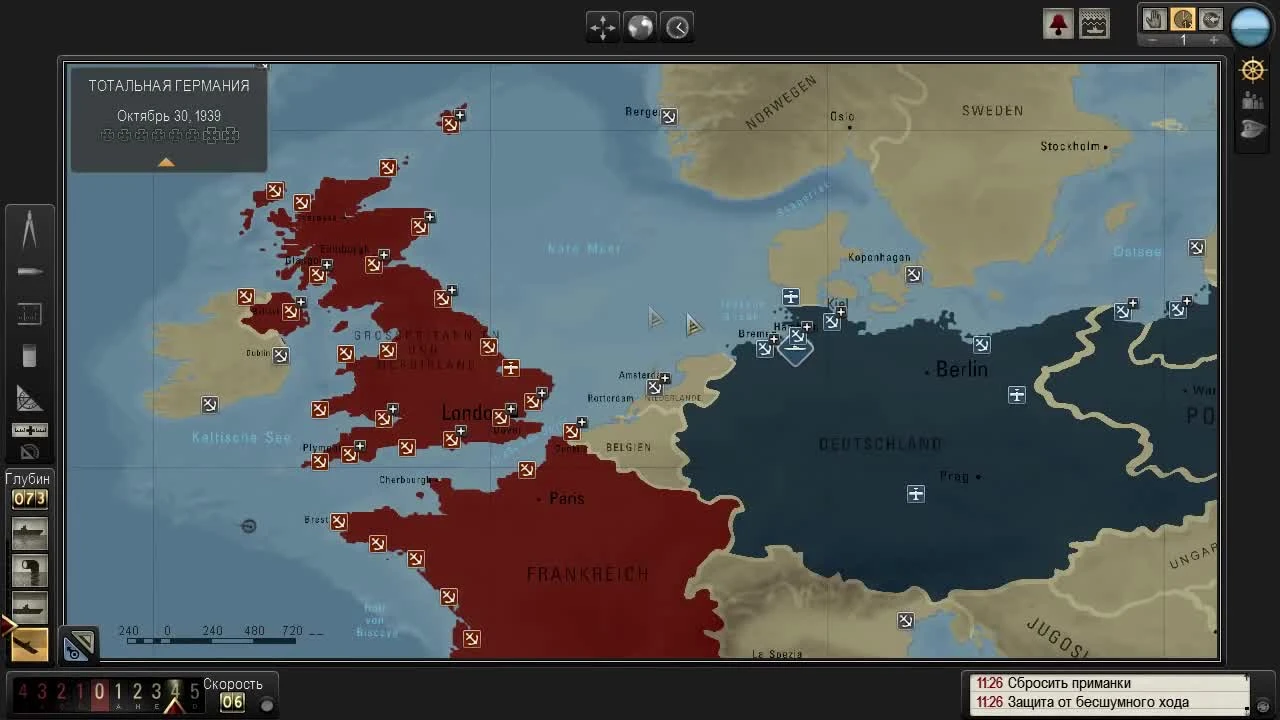Select the Kopenhagen port anchor marker
Screen dimensions: 1280x720
pos(913,275)
